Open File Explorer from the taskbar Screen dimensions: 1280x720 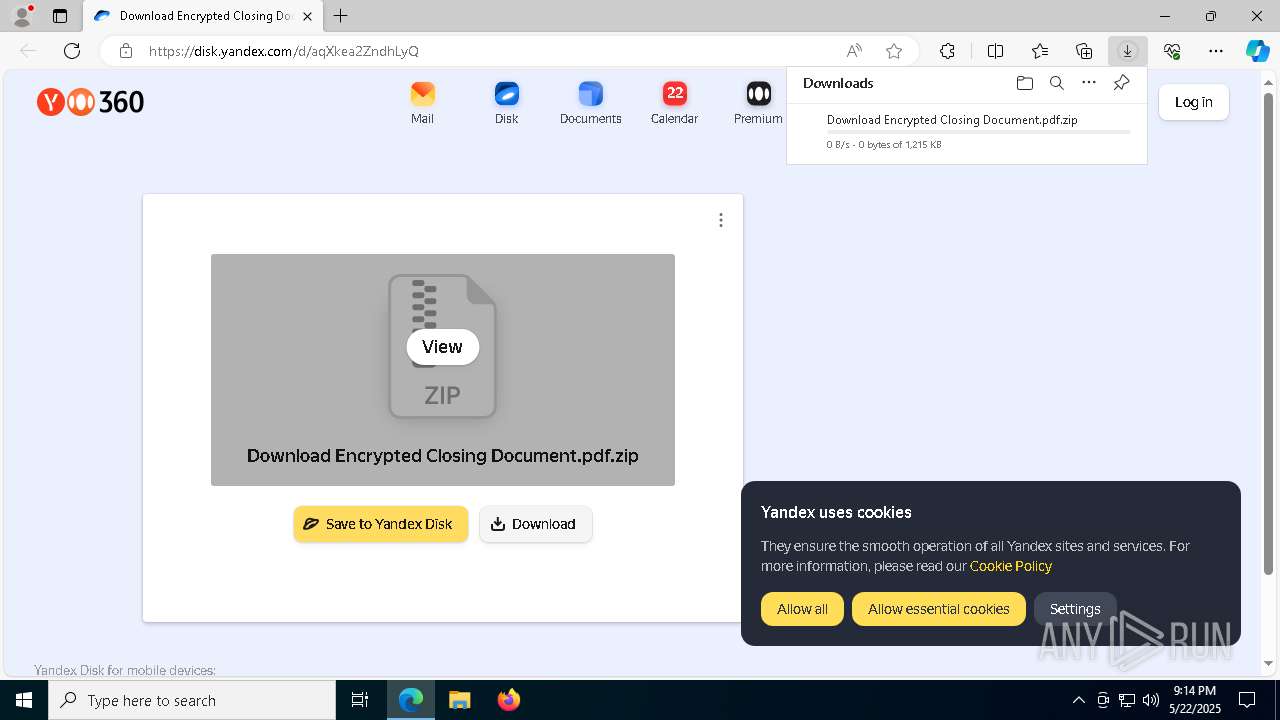click(x=459, y=700)
